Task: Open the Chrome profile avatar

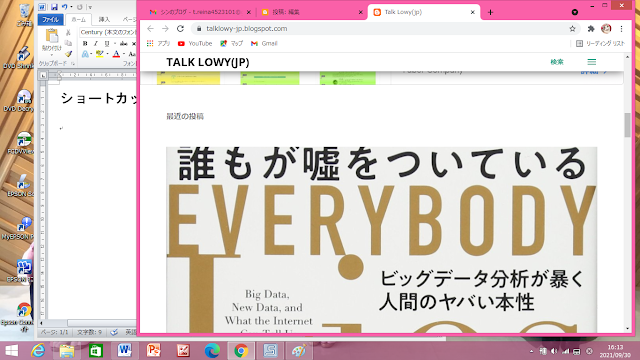Action: point(606,29)
